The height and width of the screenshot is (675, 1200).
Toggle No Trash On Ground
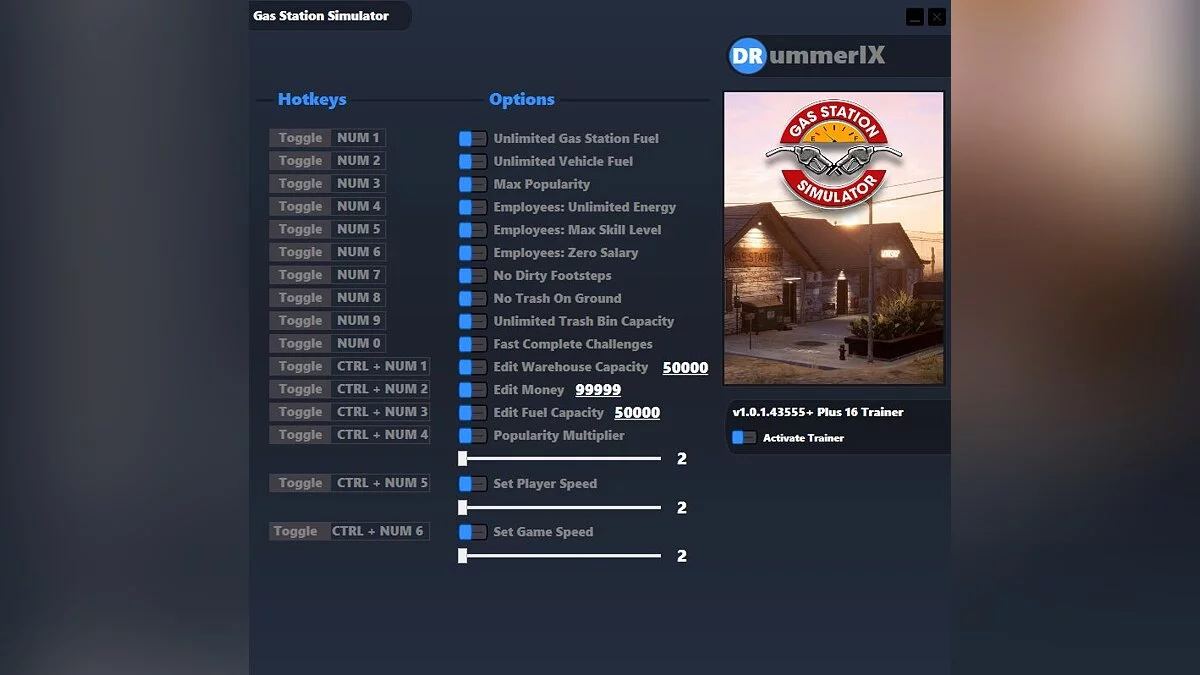click(x=471, y=298)
